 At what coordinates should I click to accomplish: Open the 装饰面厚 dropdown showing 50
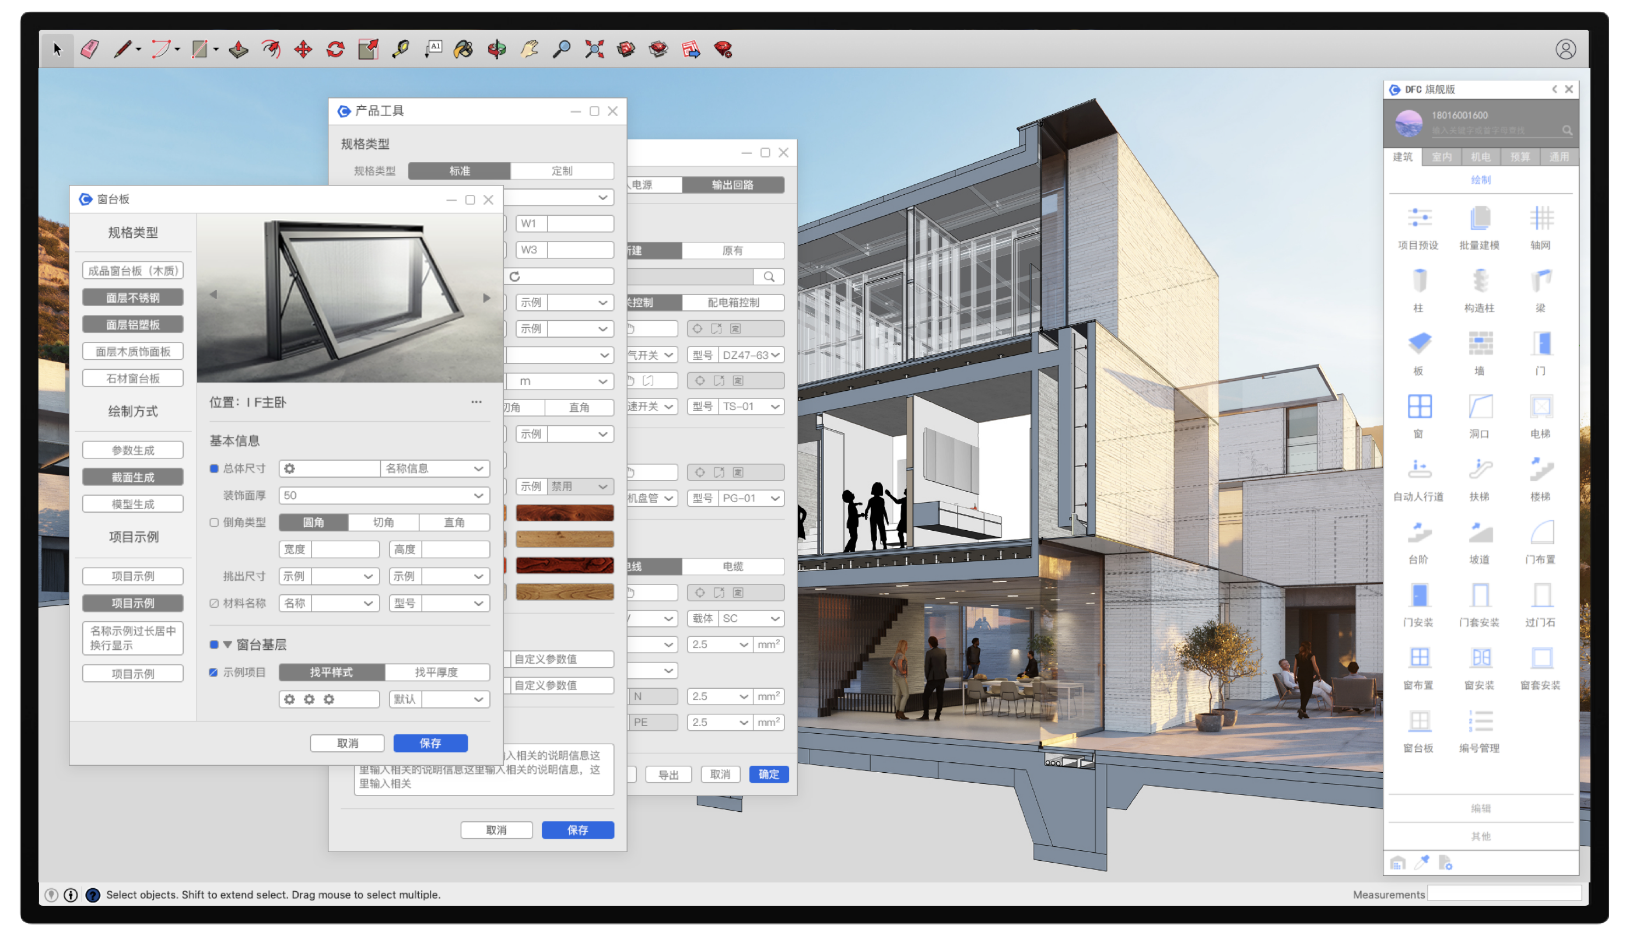point(384,496)
